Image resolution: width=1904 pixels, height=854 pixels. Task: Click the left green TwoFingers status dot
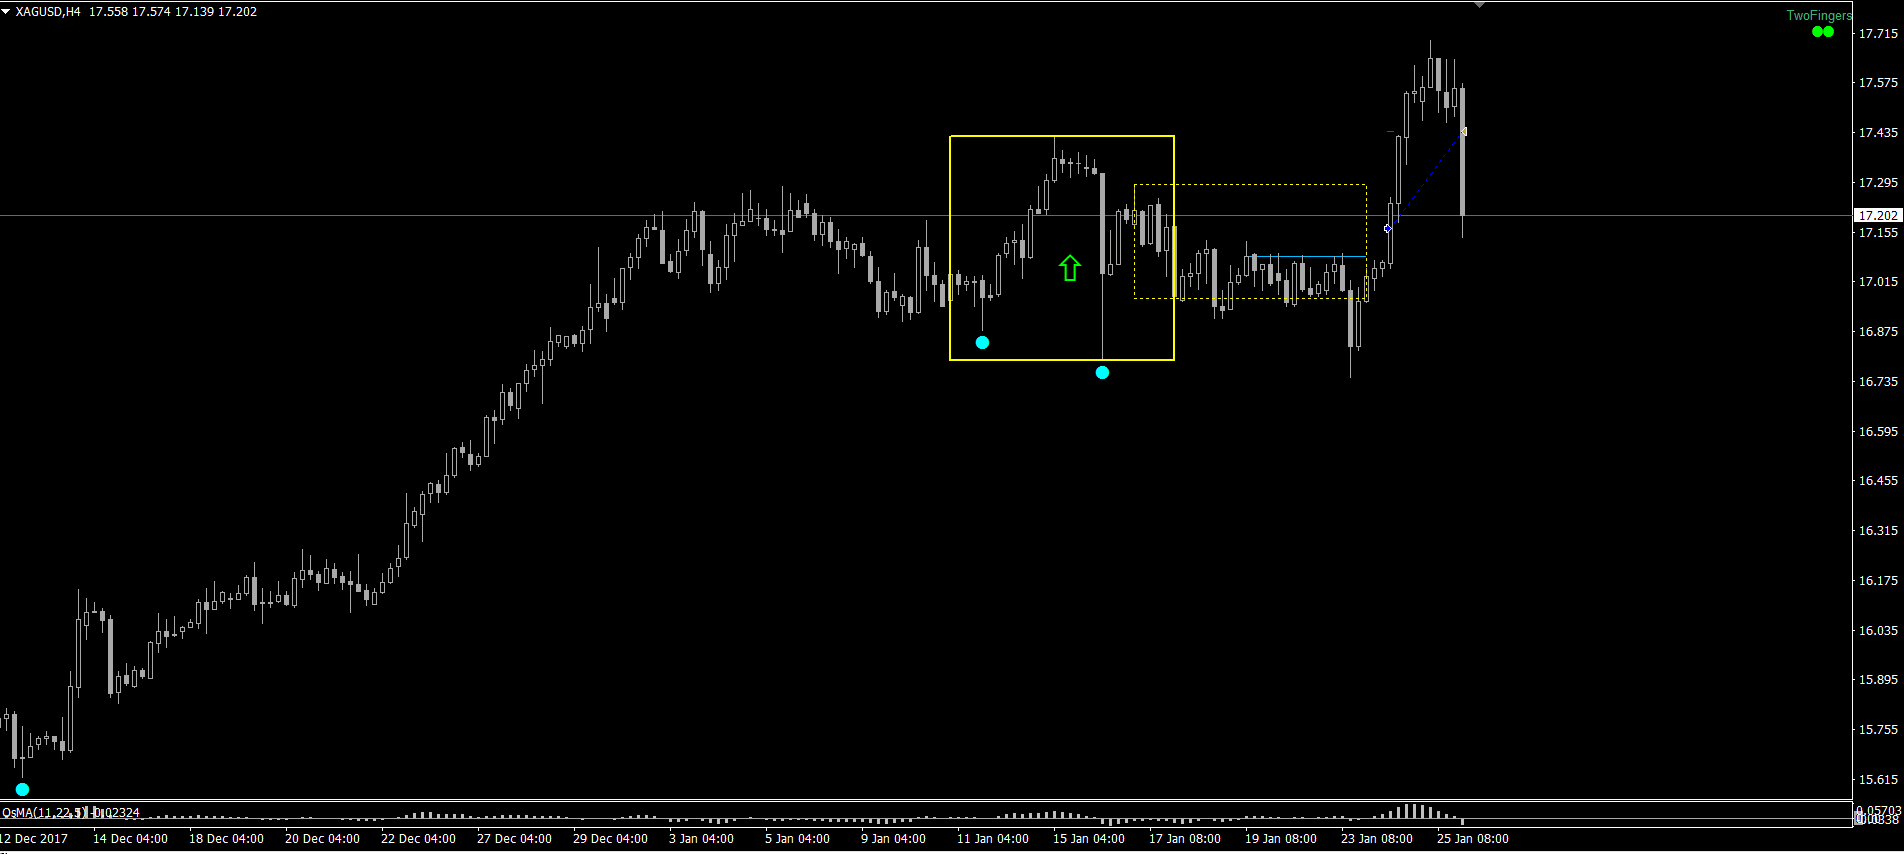click(x=1818, y=32)
